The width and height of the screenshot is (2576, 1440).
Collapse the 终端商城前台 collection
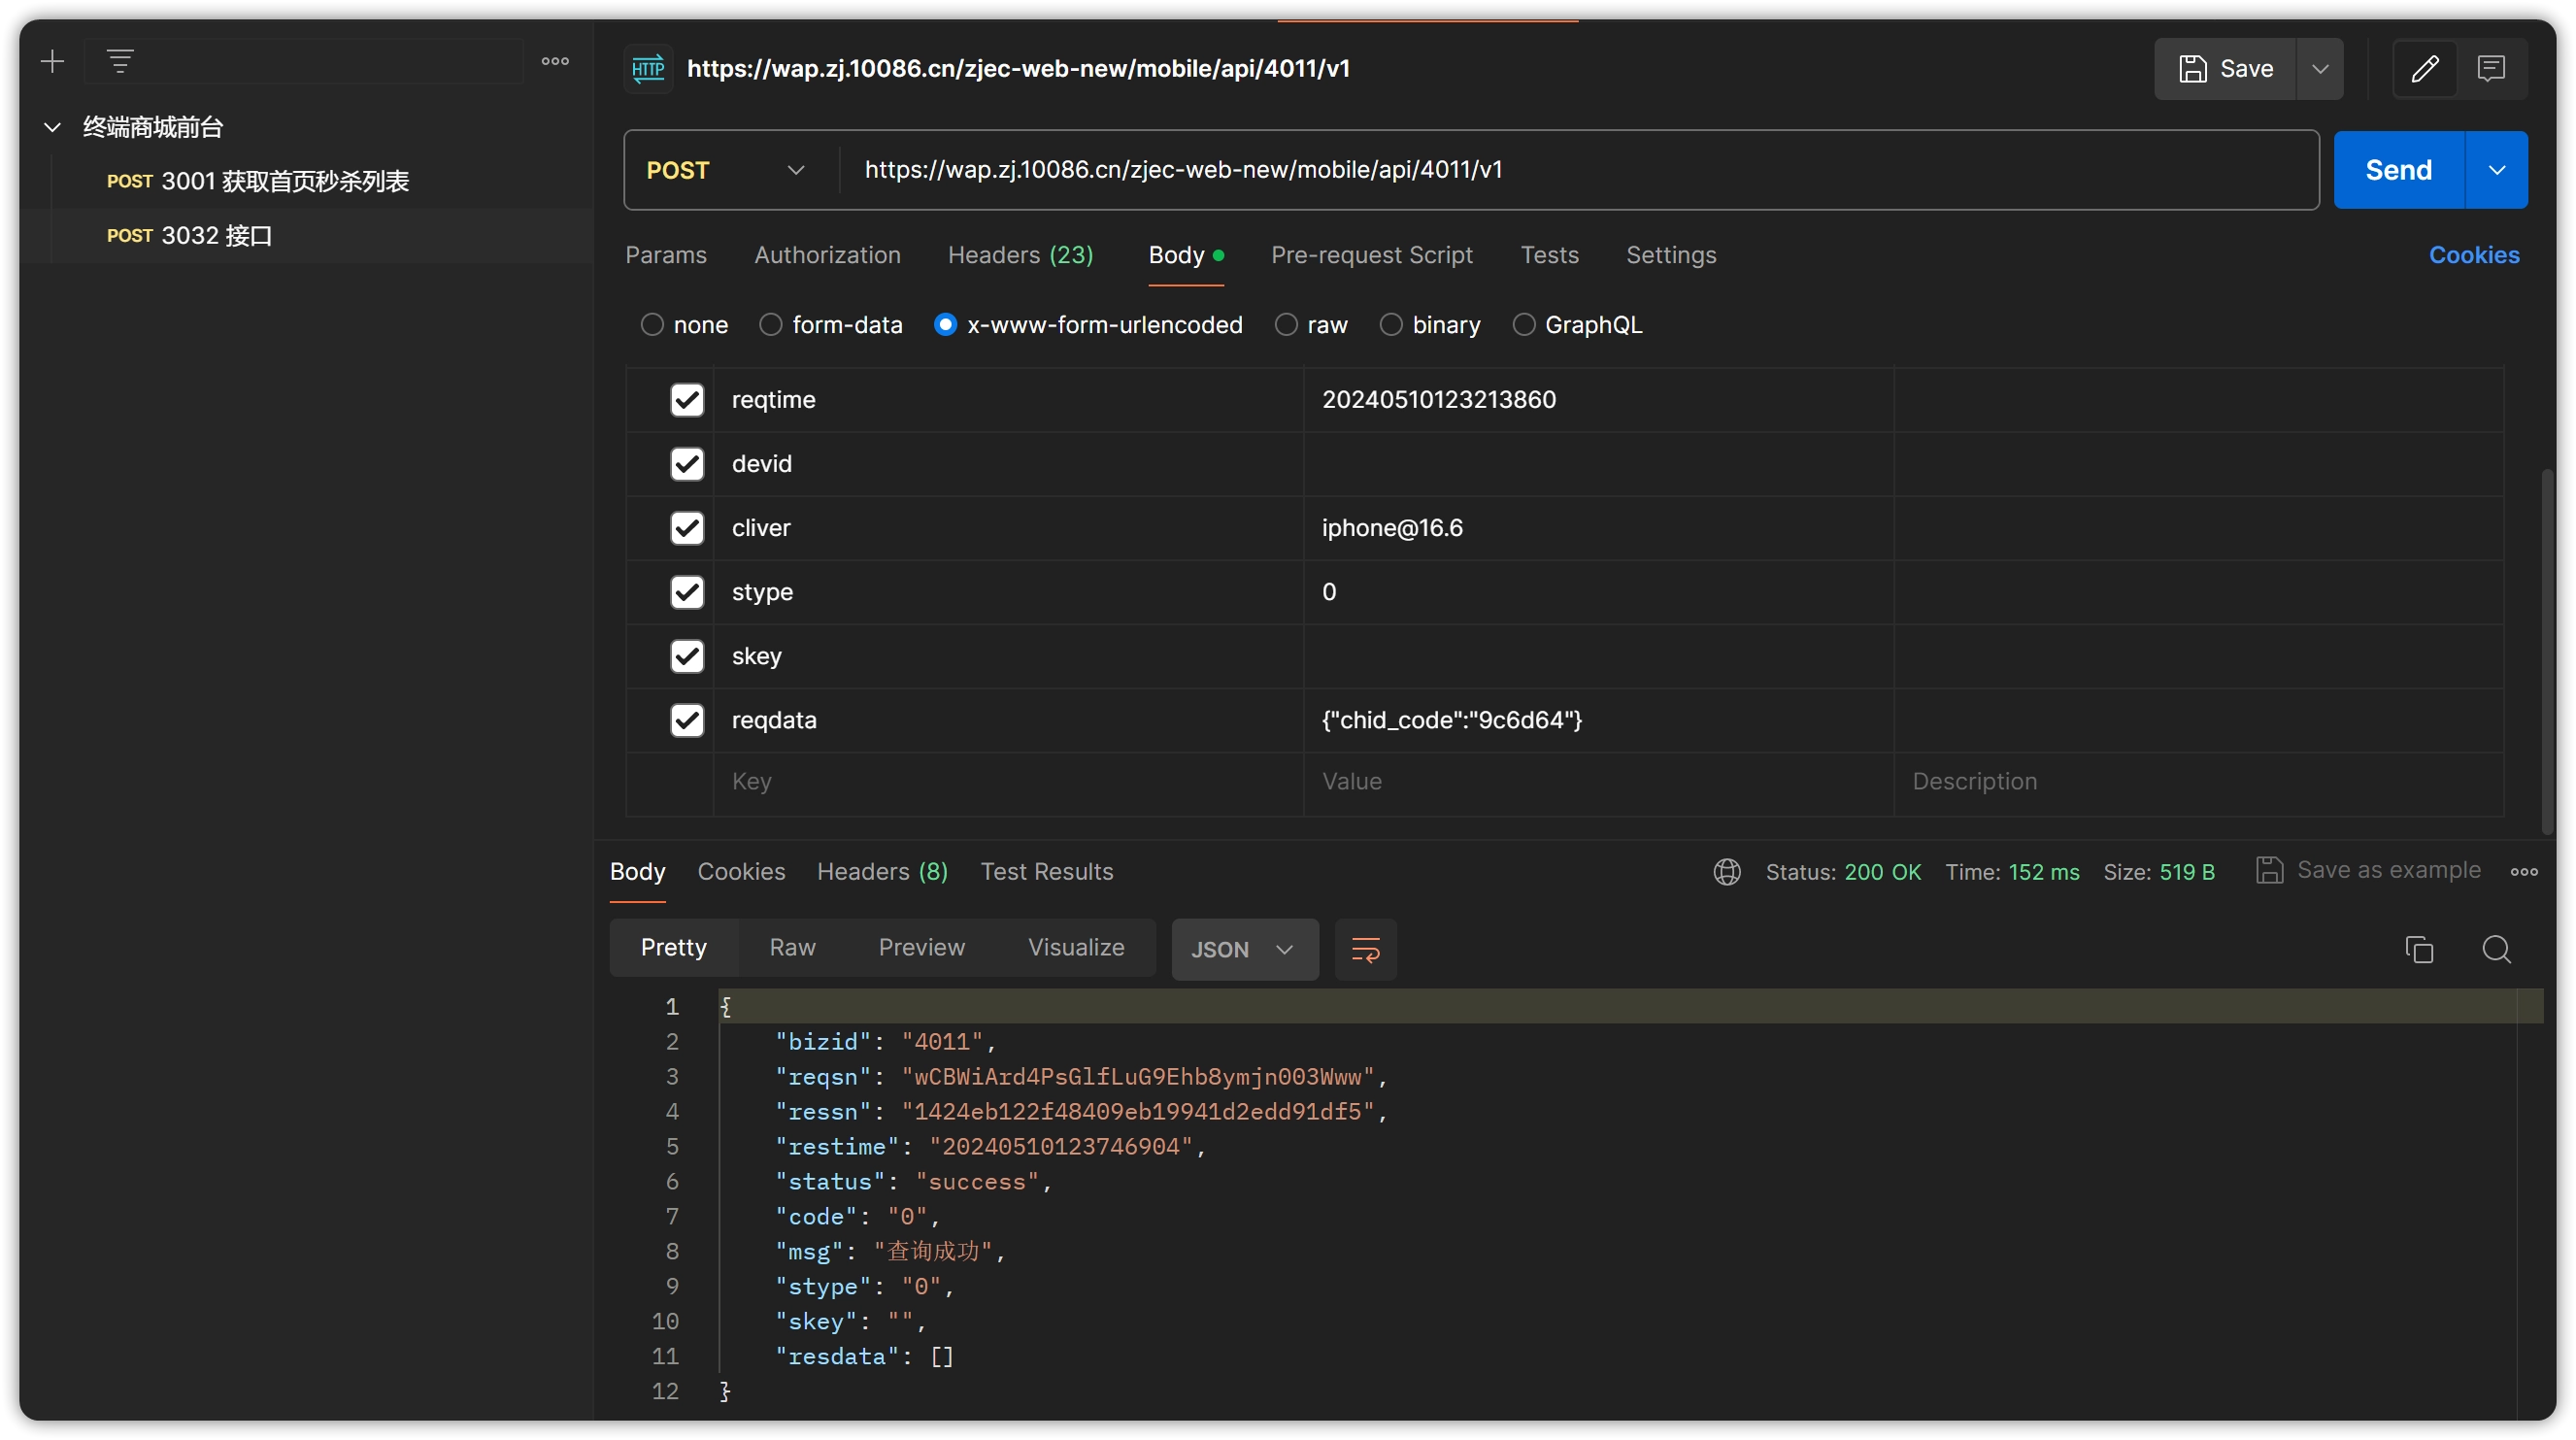pyautogui.click(x=52, y=127)
